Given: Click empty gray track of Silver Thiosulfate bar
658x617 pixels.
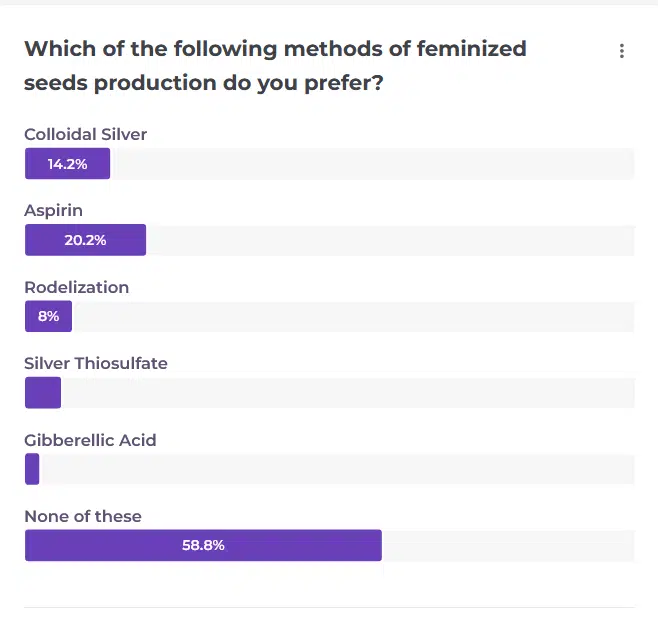Looking at the screenshot, I should [x=345, y=393].
